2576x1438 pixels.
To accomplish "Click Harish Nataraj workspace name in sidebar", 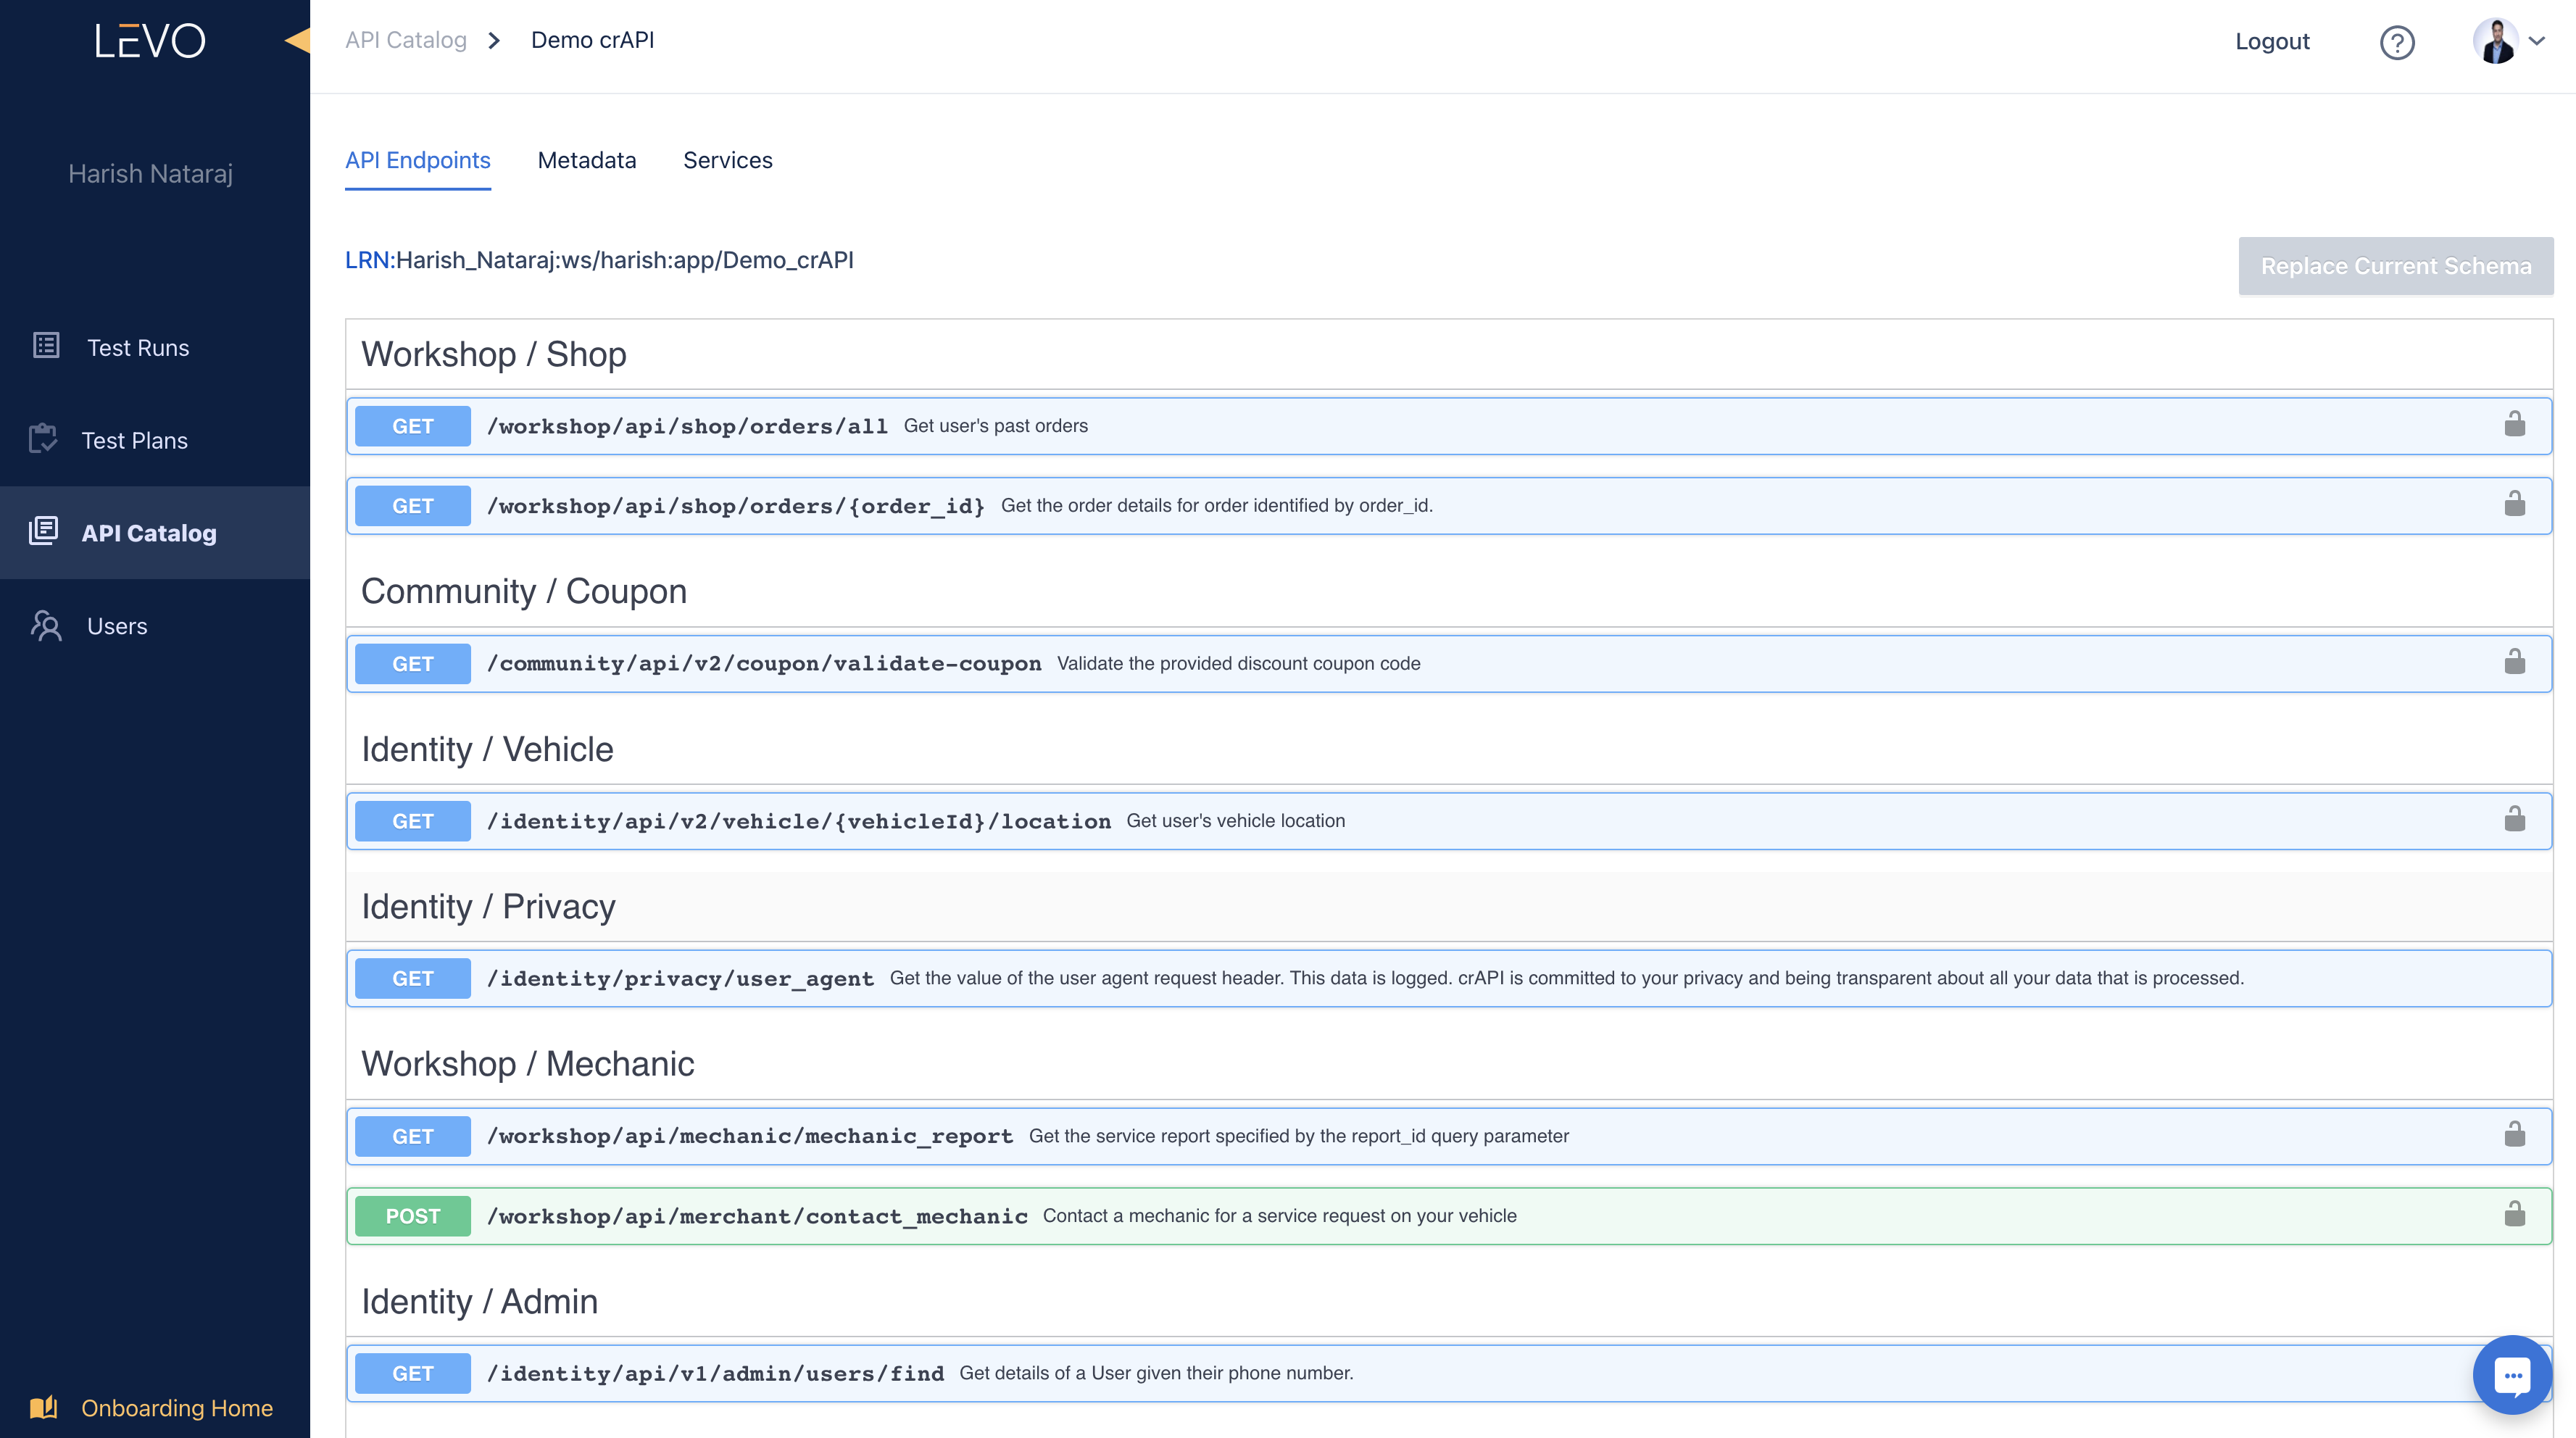I will [151, 174].
